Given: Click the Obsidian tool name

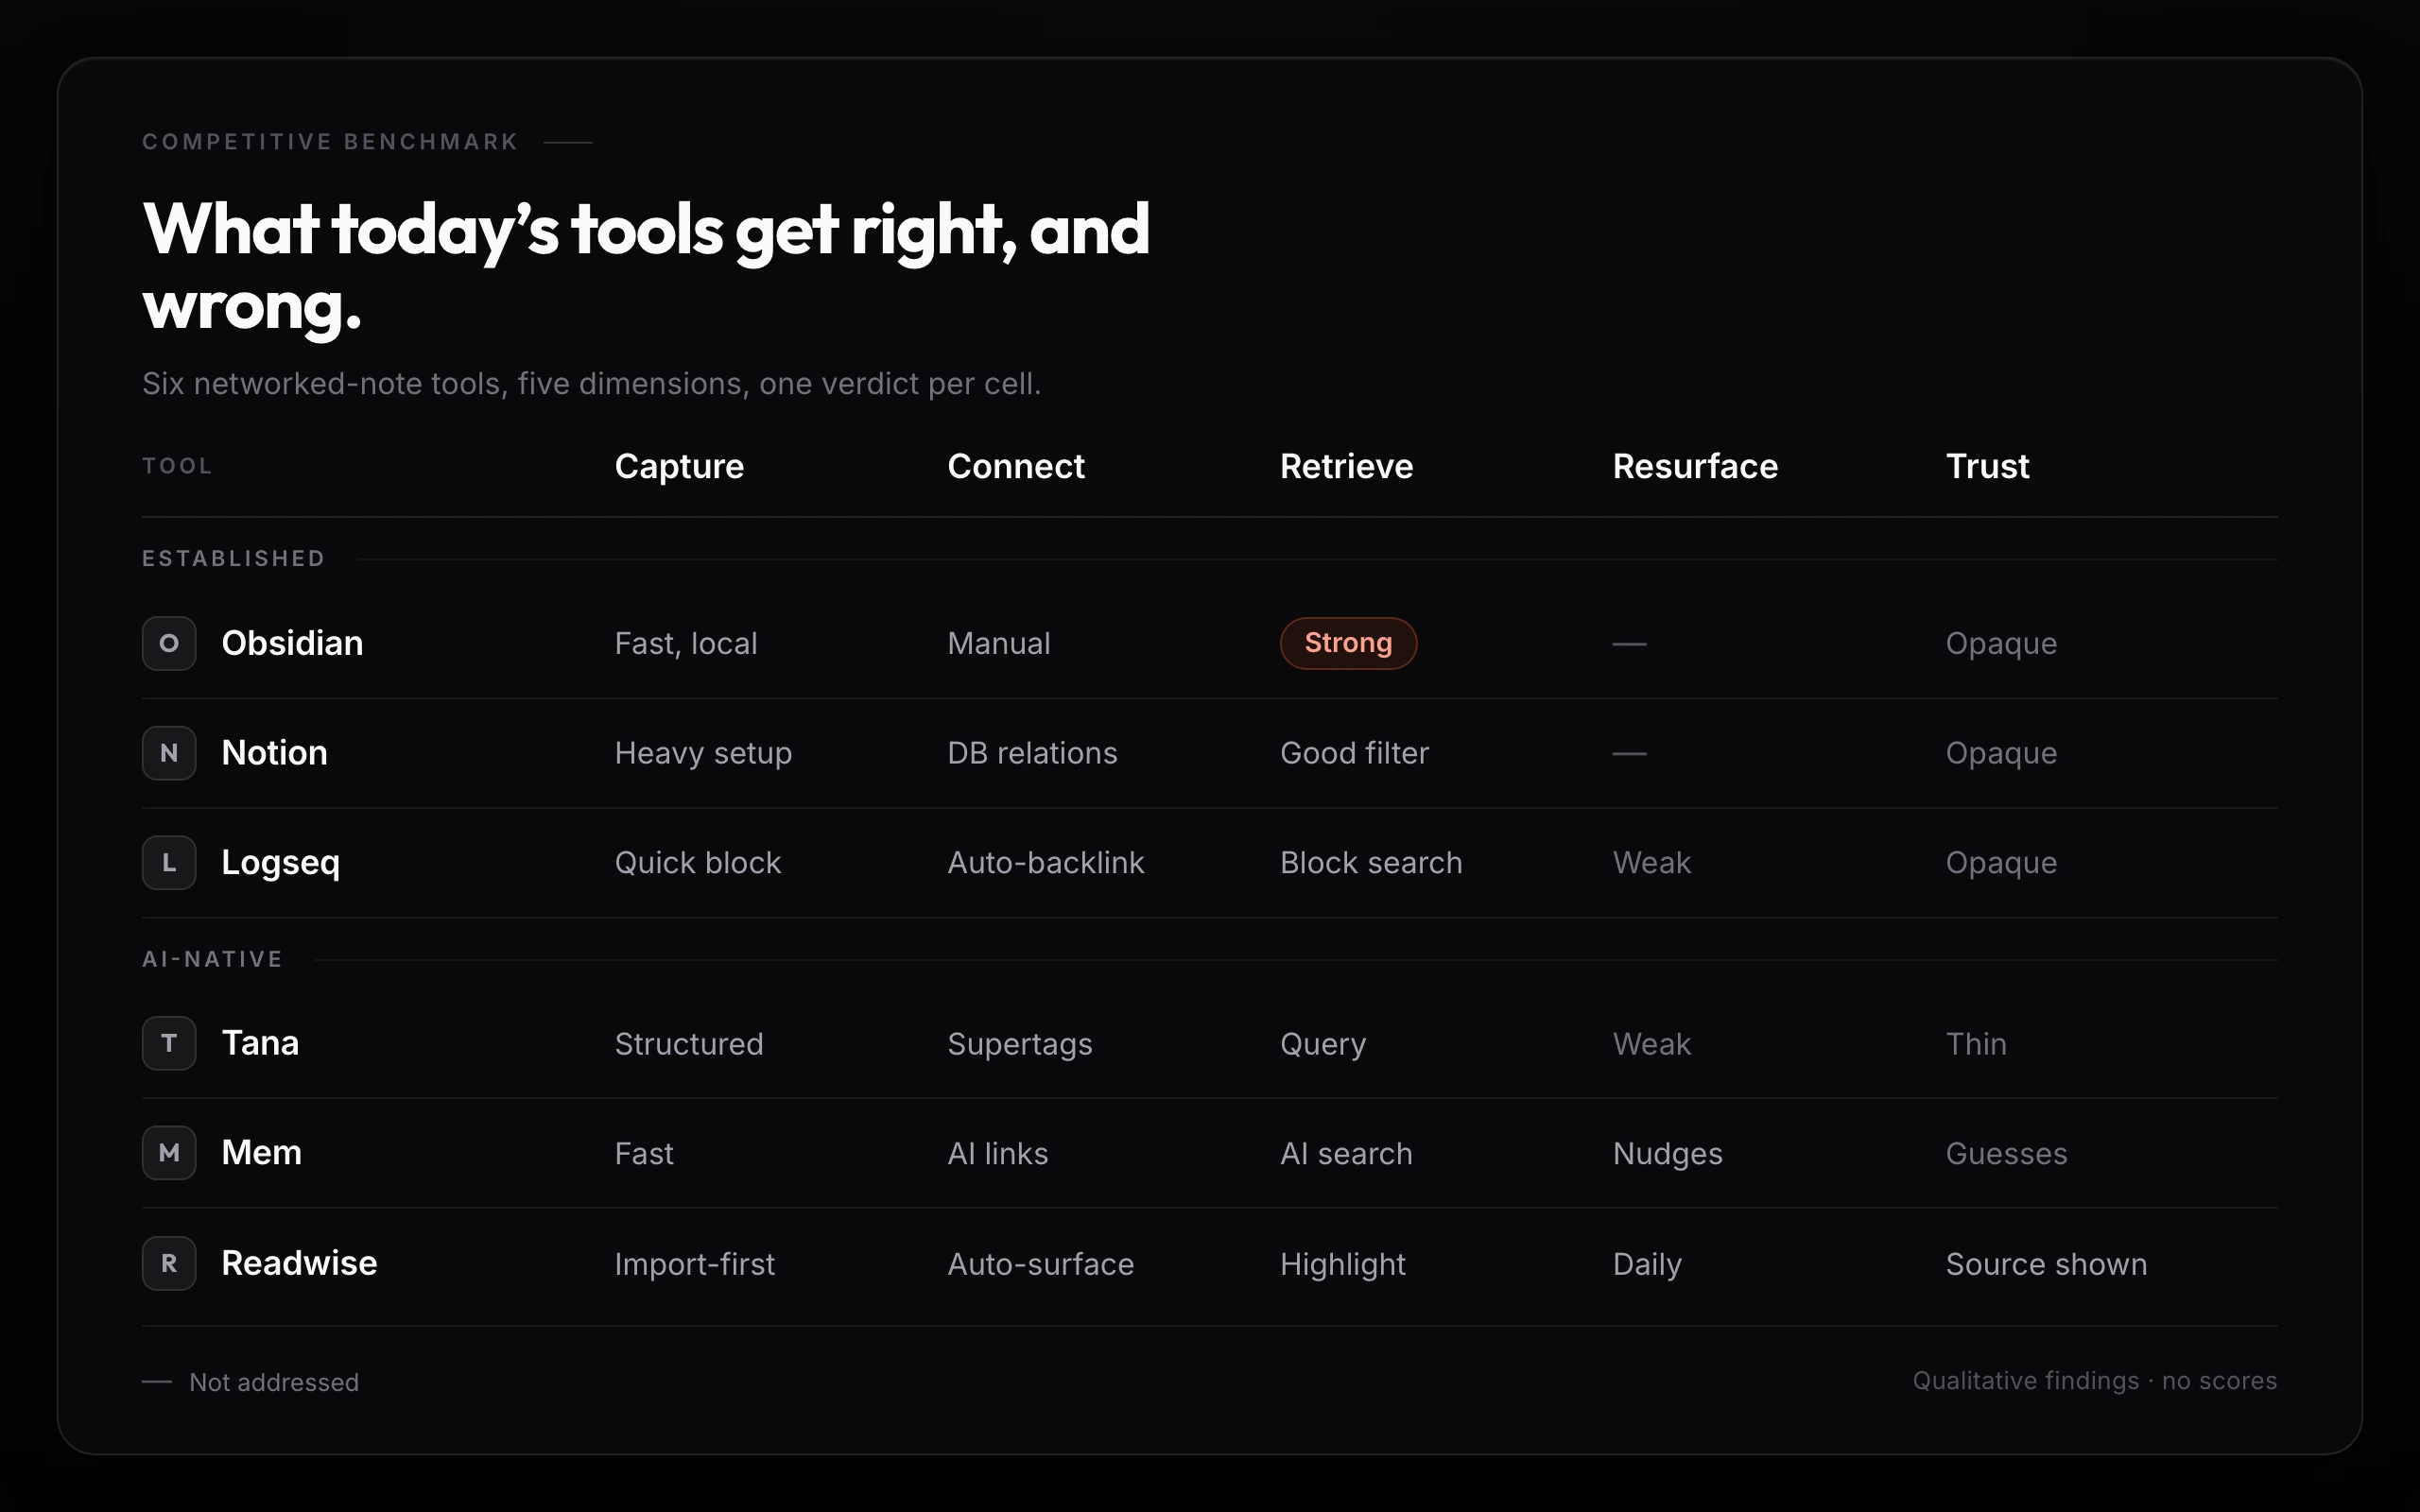Looking at the screenshot, I should point(292,643).
